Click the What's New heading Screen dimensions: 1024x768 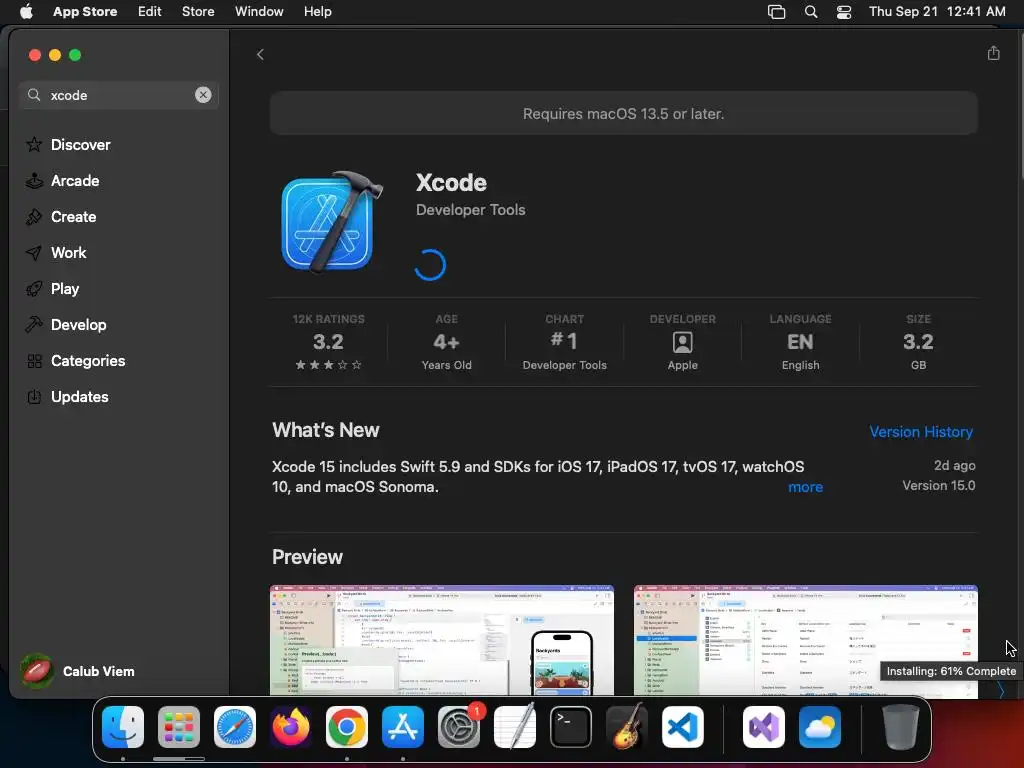point(326,430)
